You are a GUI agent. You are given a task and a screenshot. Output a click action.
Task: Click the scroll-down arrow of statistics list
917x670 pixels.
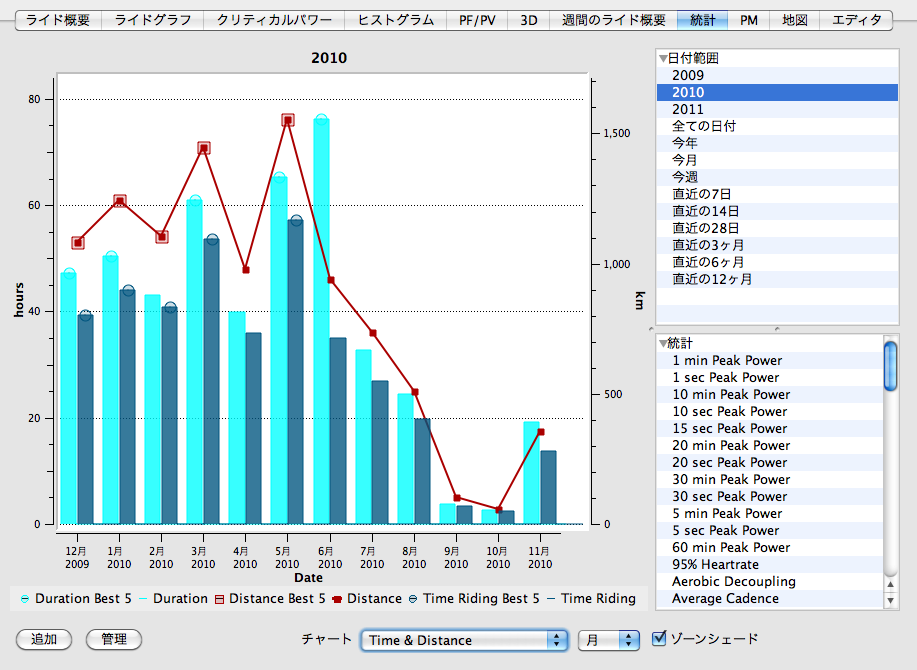[890, 600]
